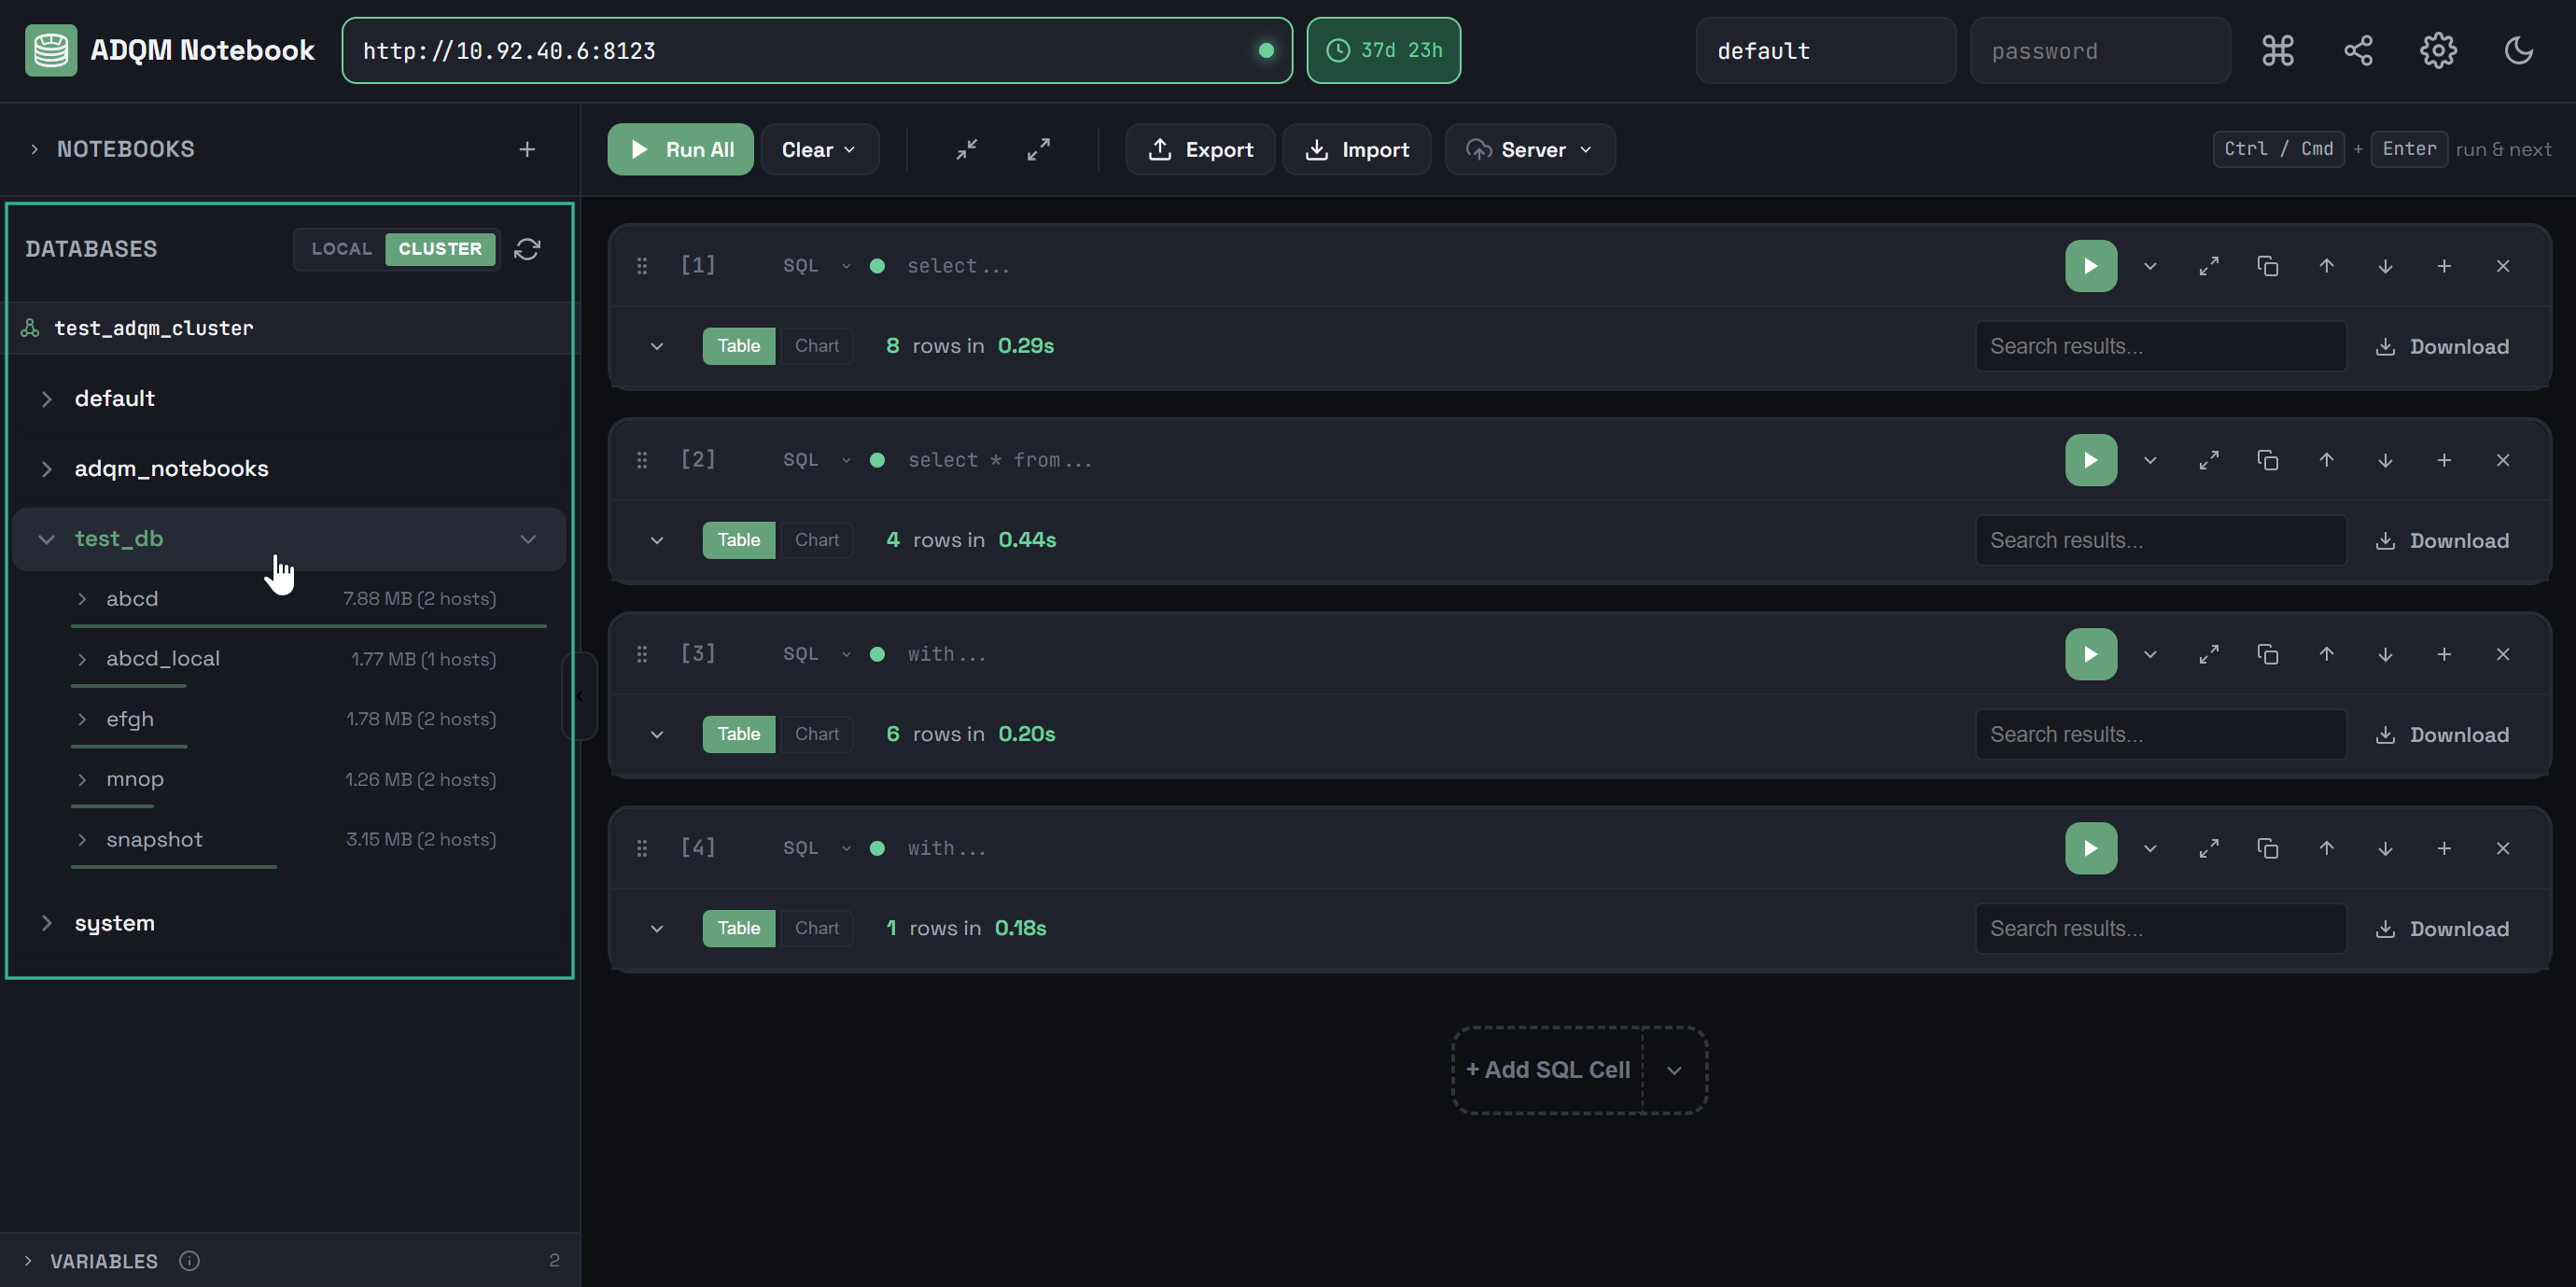This screenshot has height=1287, width=2576.
Task: Switch databases view to LOCAL
Action: [341, 249]
